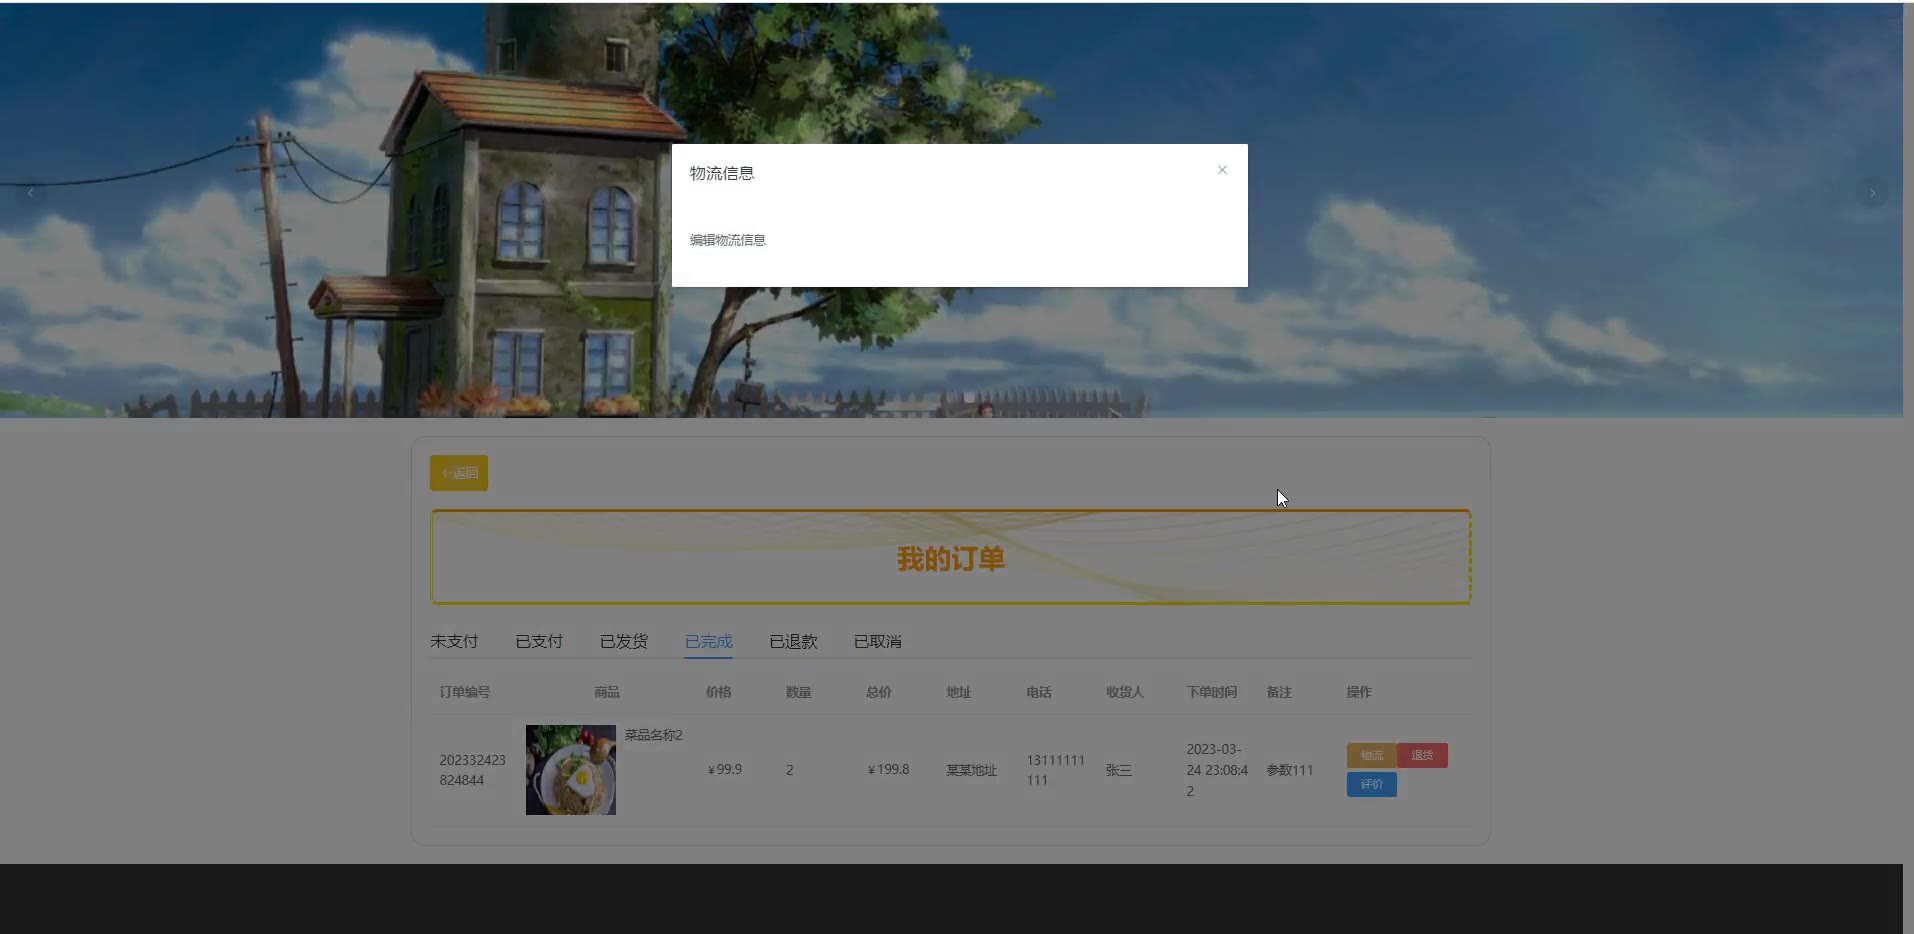Click the 操作 column header
1914x934 pixels.
coord(1359,692)
